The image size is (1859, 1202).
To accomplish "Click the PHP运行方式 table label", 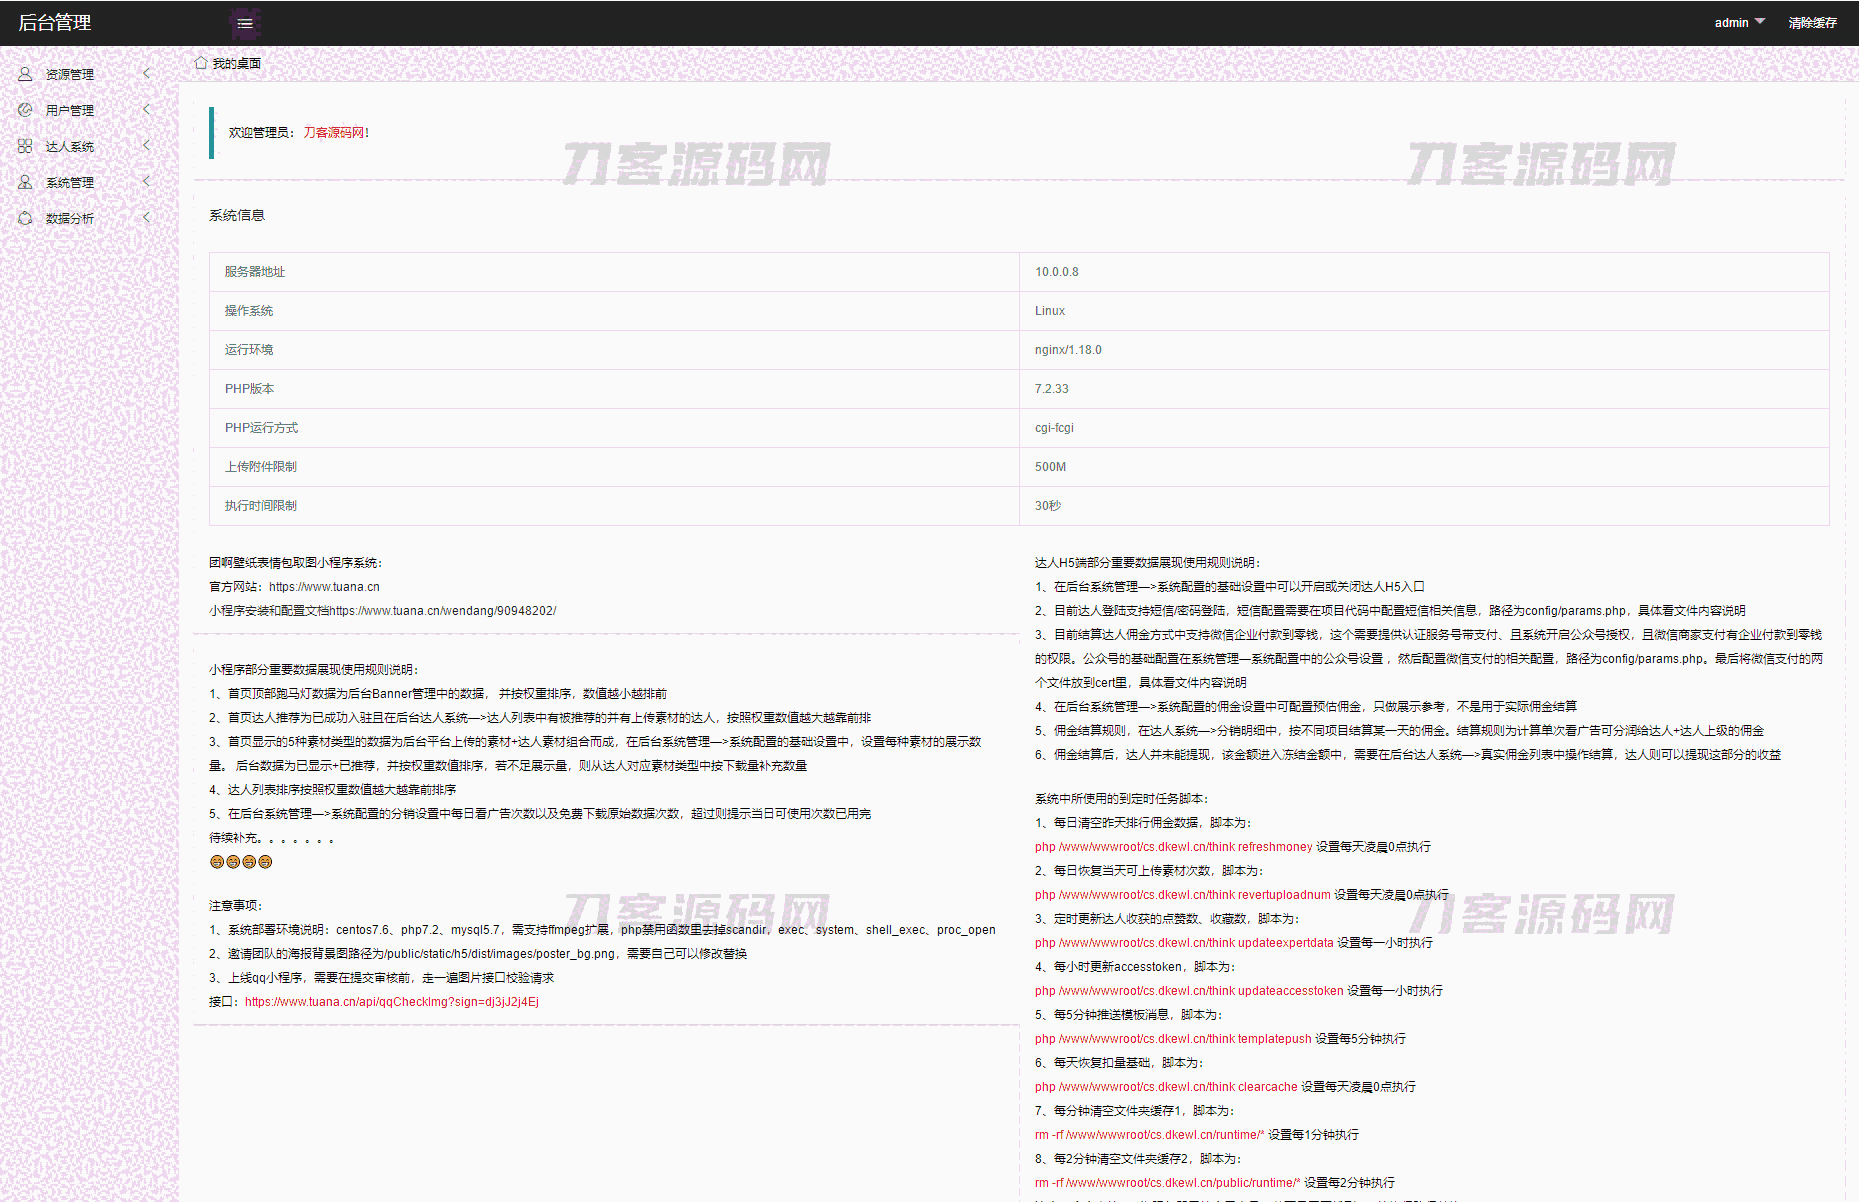I will pos(261,428).
